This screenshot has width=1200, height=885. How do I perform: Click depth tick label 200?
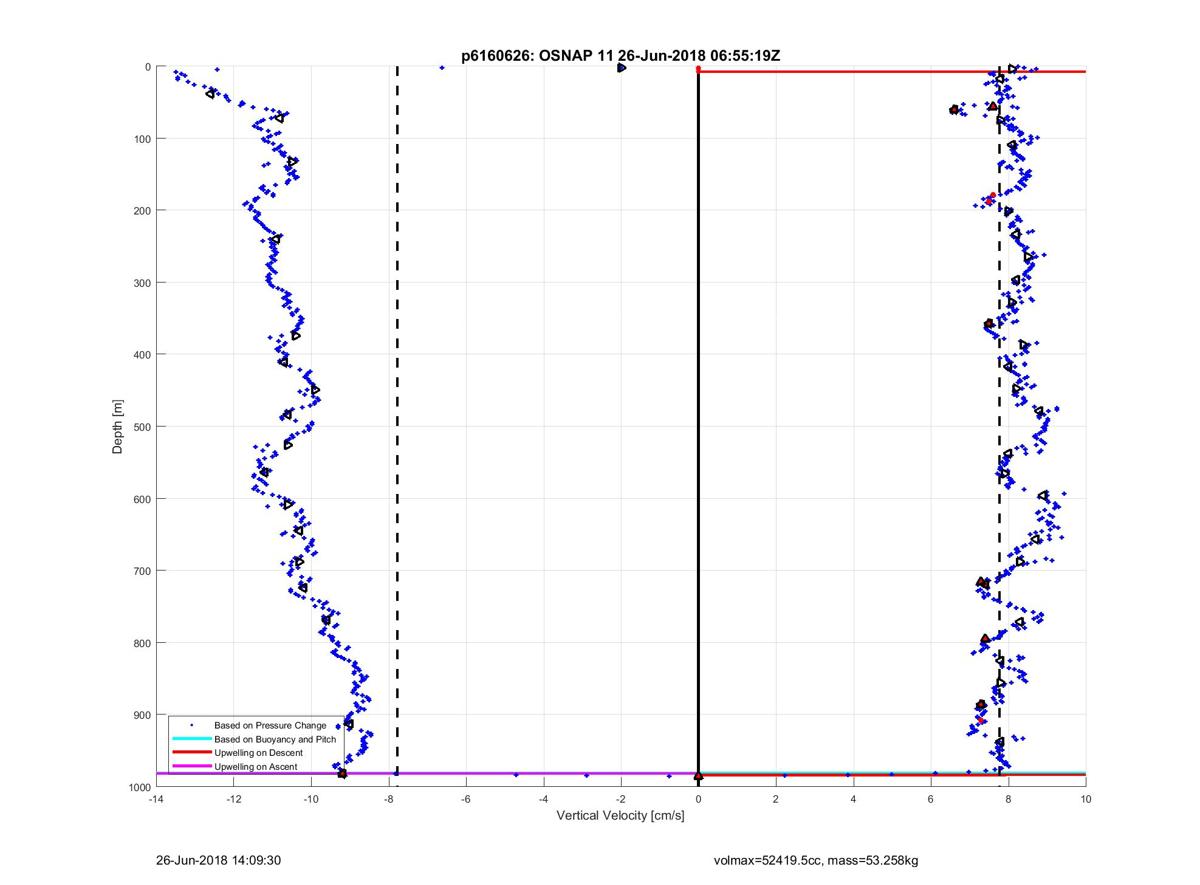pos(142,211)
